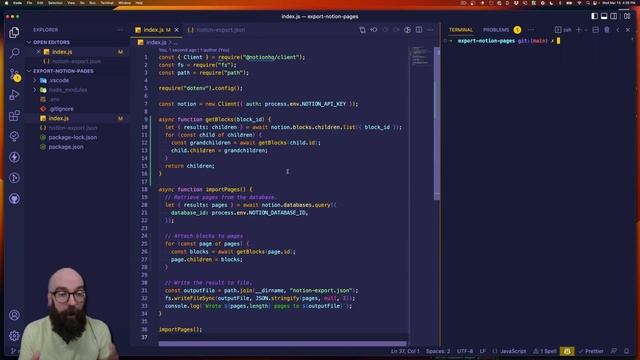
Task: Select notion-export.json in Open Editors list
Action: (76, 61)
